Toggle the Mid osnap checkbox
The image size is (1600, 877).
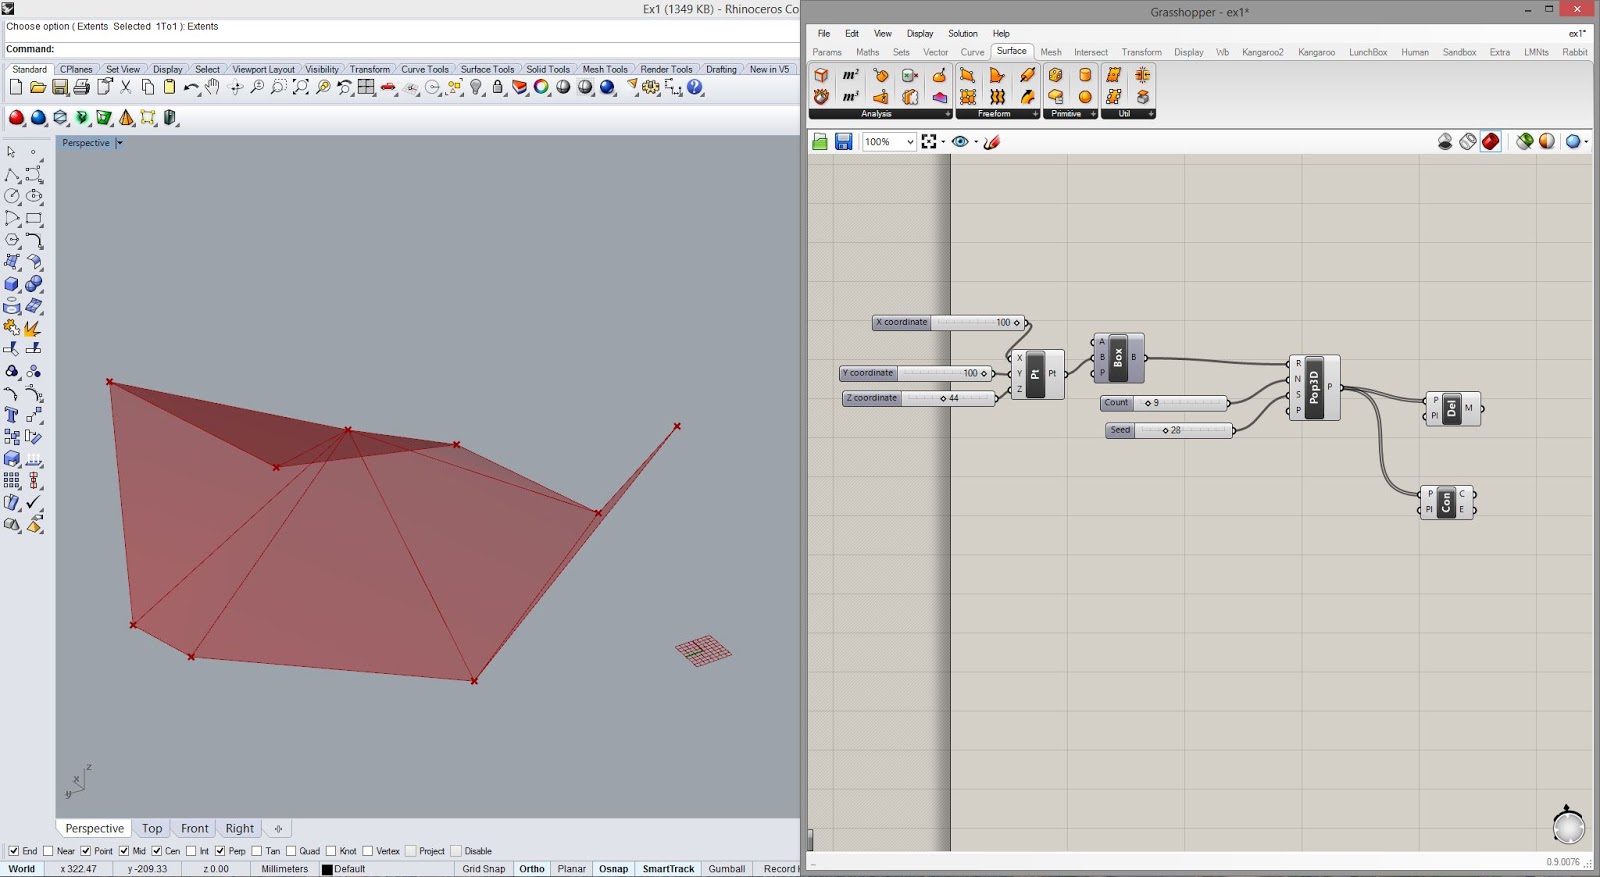[x=124, y=851]
